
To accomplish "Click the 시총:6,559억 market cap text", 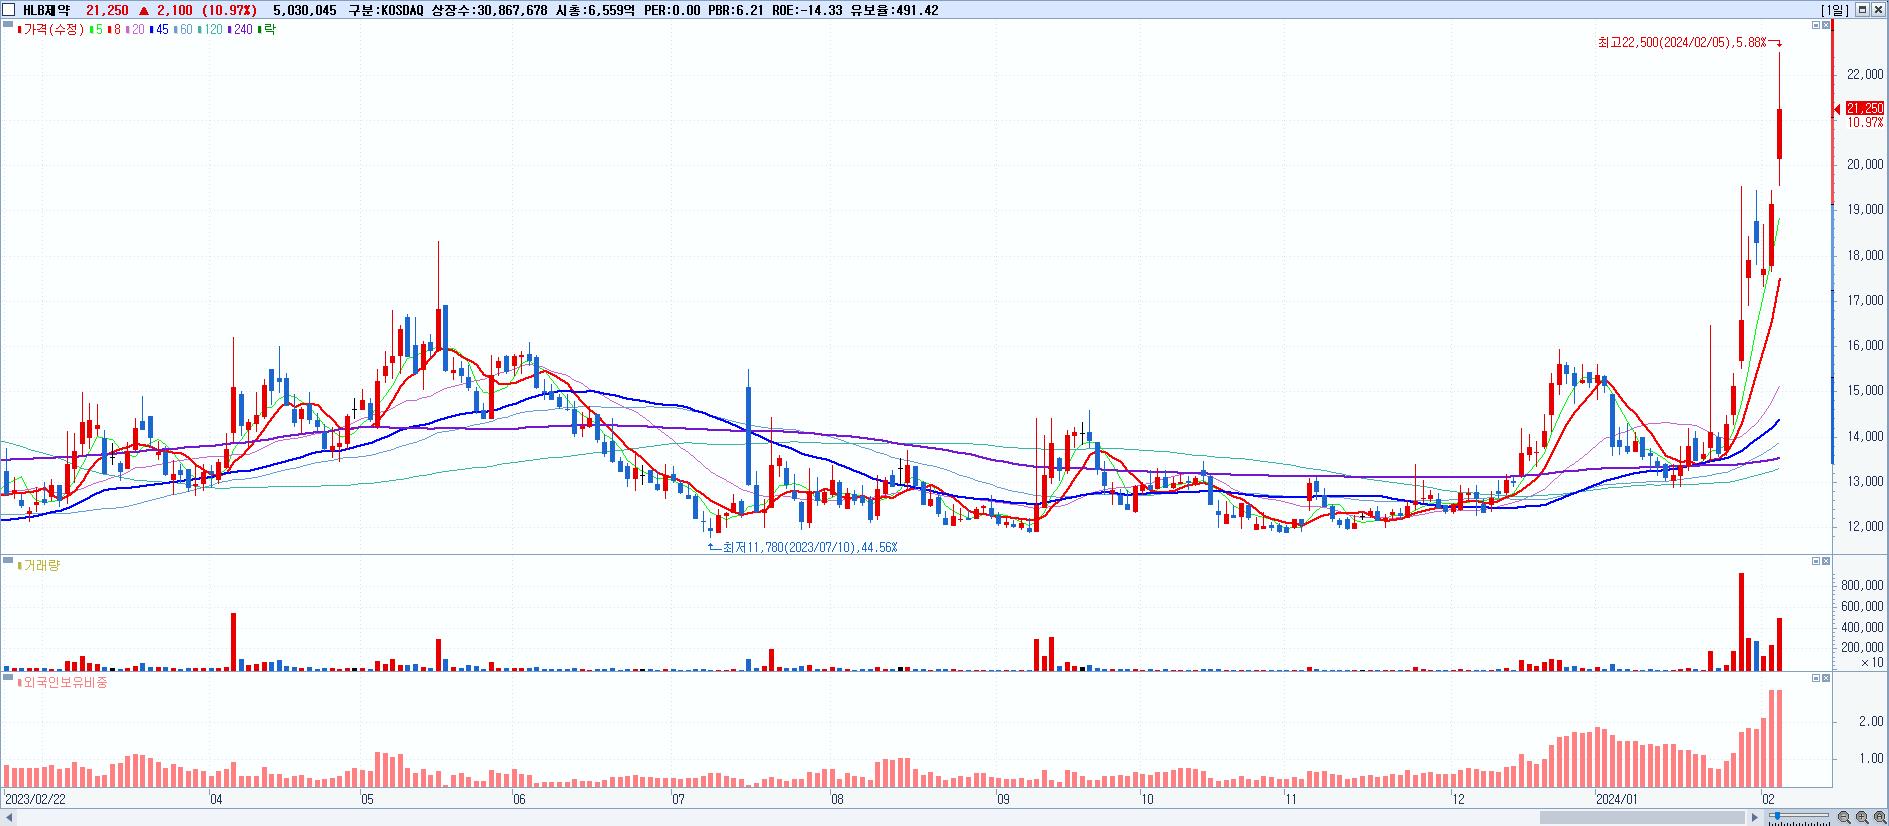I will [594, 10].
